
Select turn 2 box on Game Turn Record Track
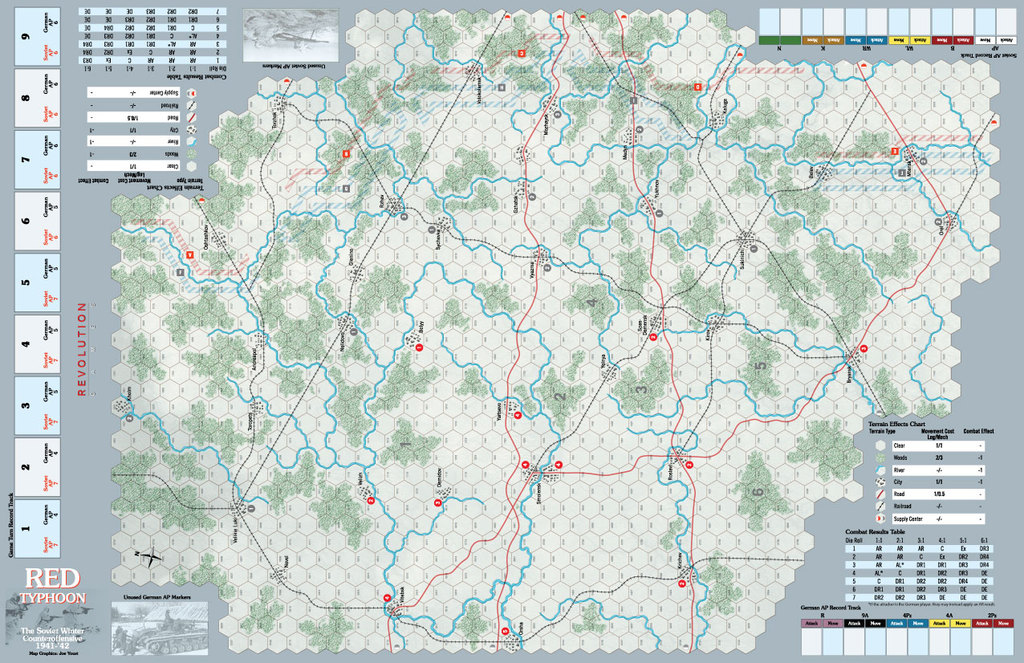pyautogui.click(x=38, y=467)
